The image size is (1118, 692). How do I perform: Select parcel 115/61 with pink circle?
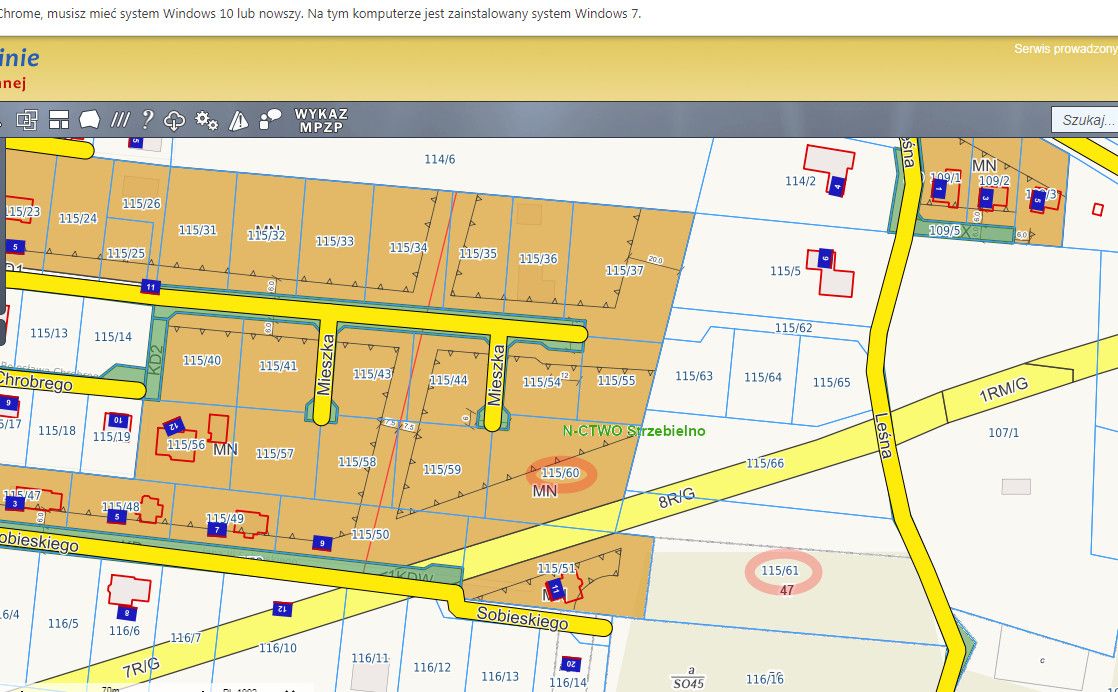pyautogui.click(x=780, y=570)
